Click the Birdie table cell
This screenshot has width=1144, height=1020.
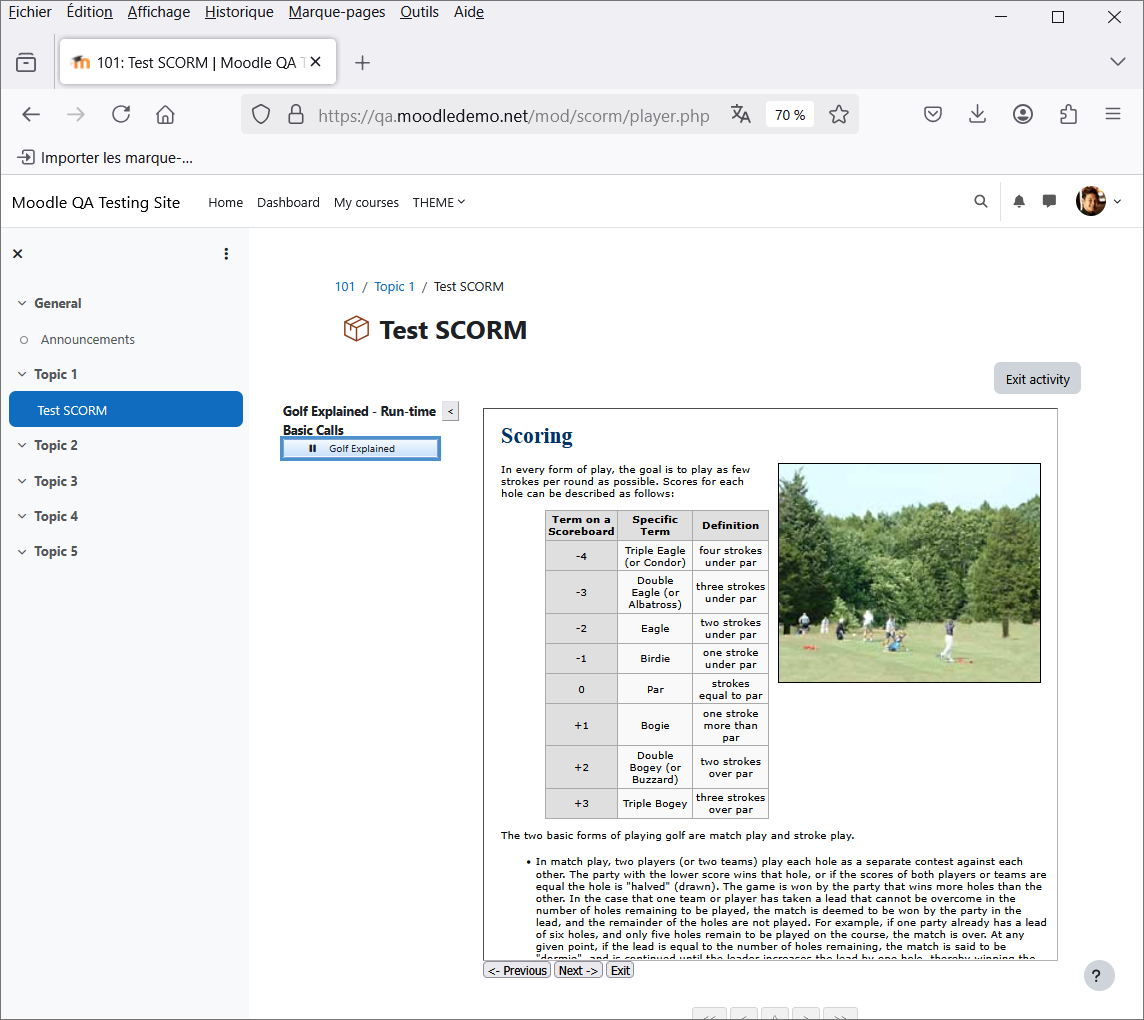tap(654, 658)
